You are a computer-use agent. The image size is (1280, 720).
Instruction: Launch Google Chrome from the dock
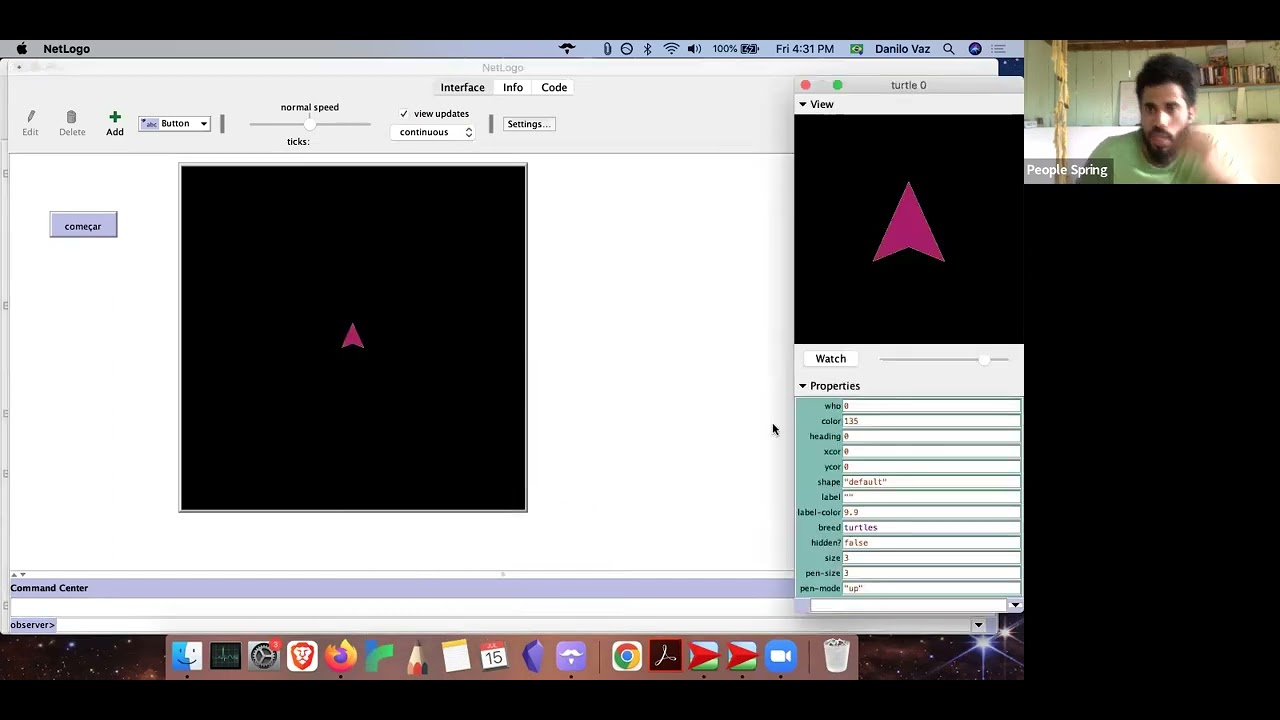627,656
